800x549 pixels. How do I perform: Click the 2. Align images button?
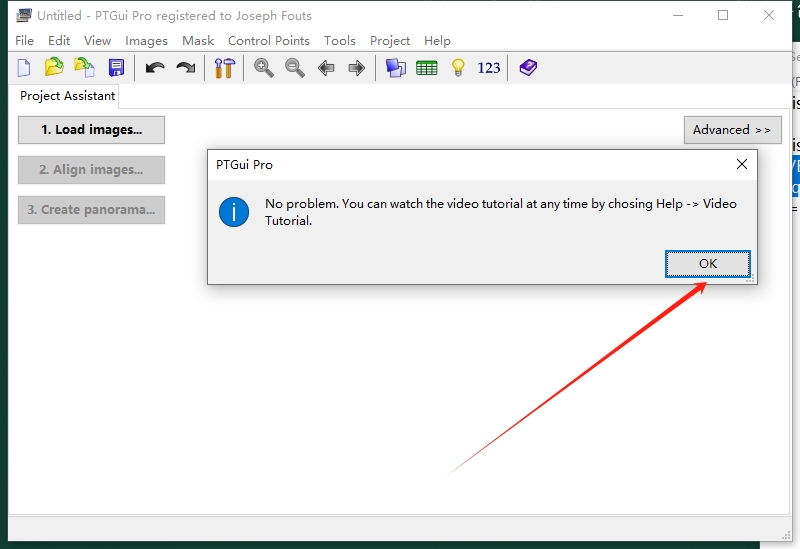click(x=91, y=170)
